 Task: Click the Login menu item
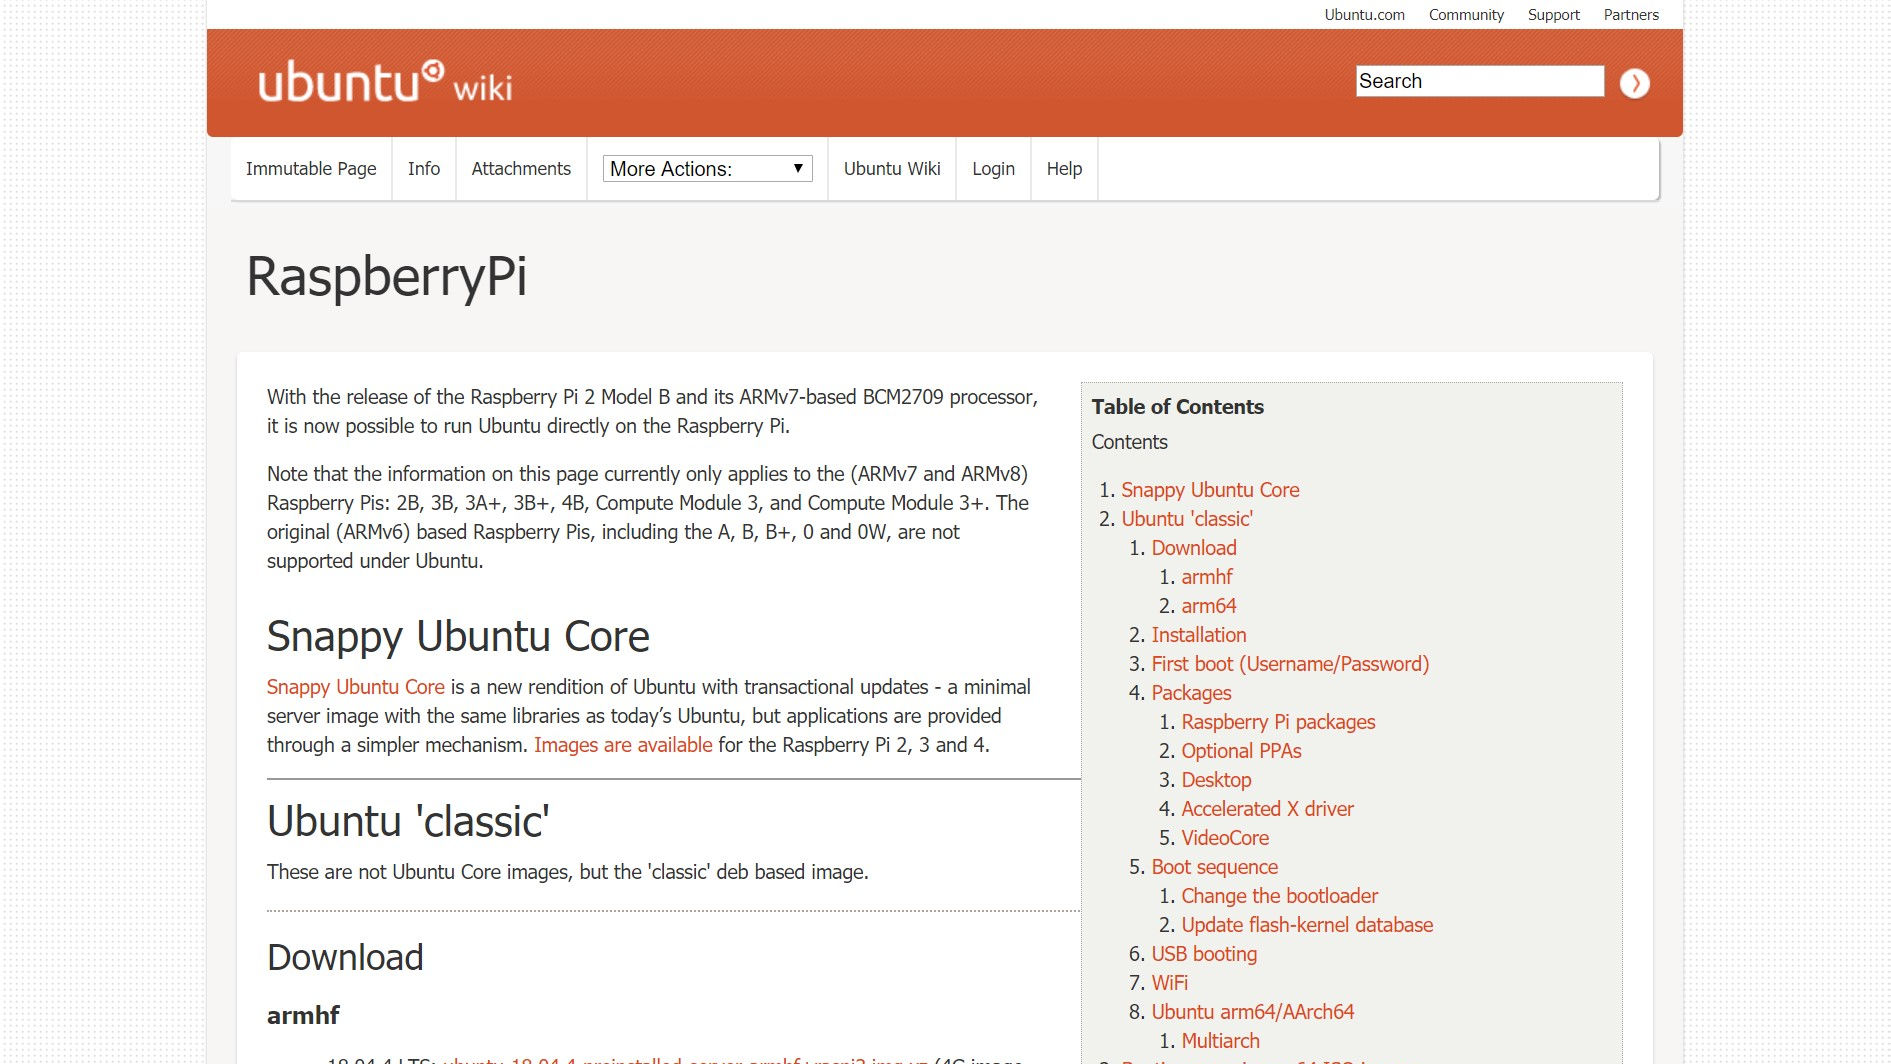(993, 169)
